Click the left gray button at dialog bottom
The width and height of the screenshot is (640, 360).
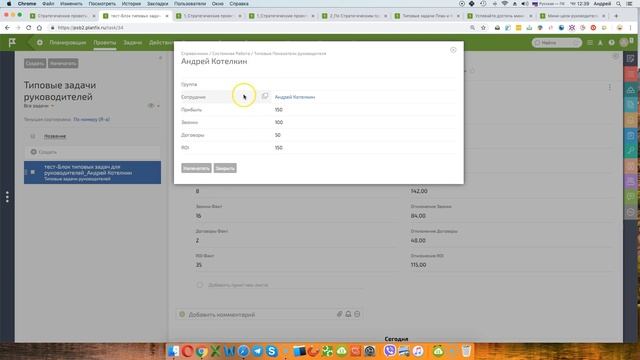(196, 168)
